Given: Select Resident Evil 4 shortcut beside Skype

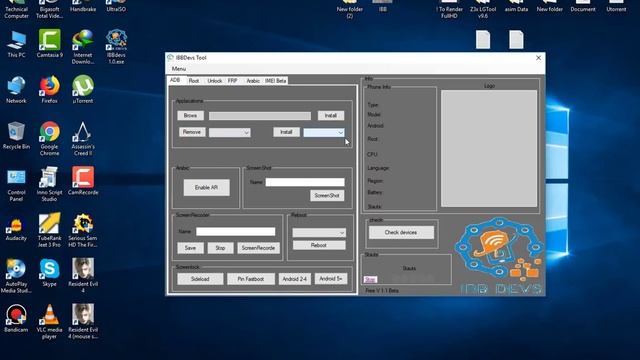Looking at the screenshot, I should [83, 276].
